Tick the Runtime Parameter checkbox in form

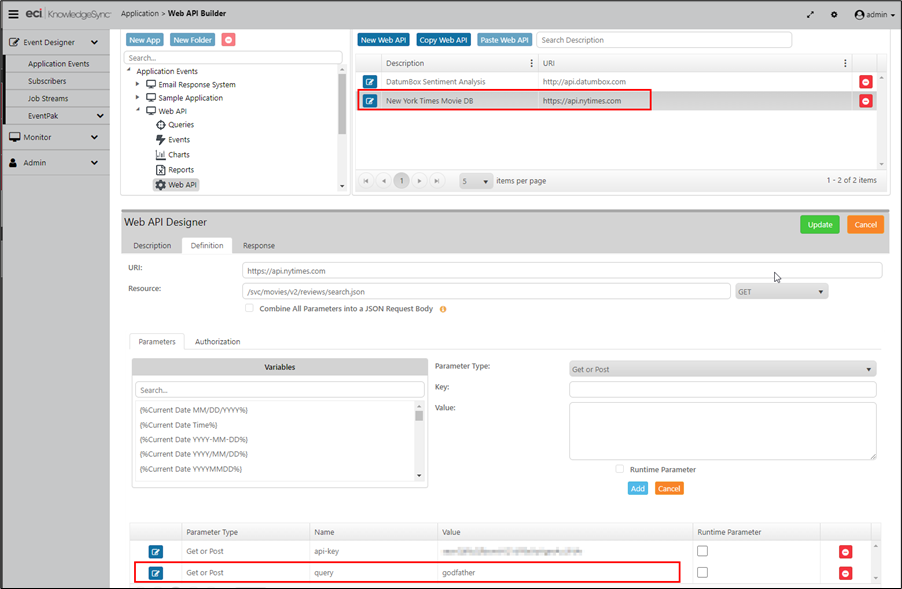pyautogui.click(x=620, y=469)
